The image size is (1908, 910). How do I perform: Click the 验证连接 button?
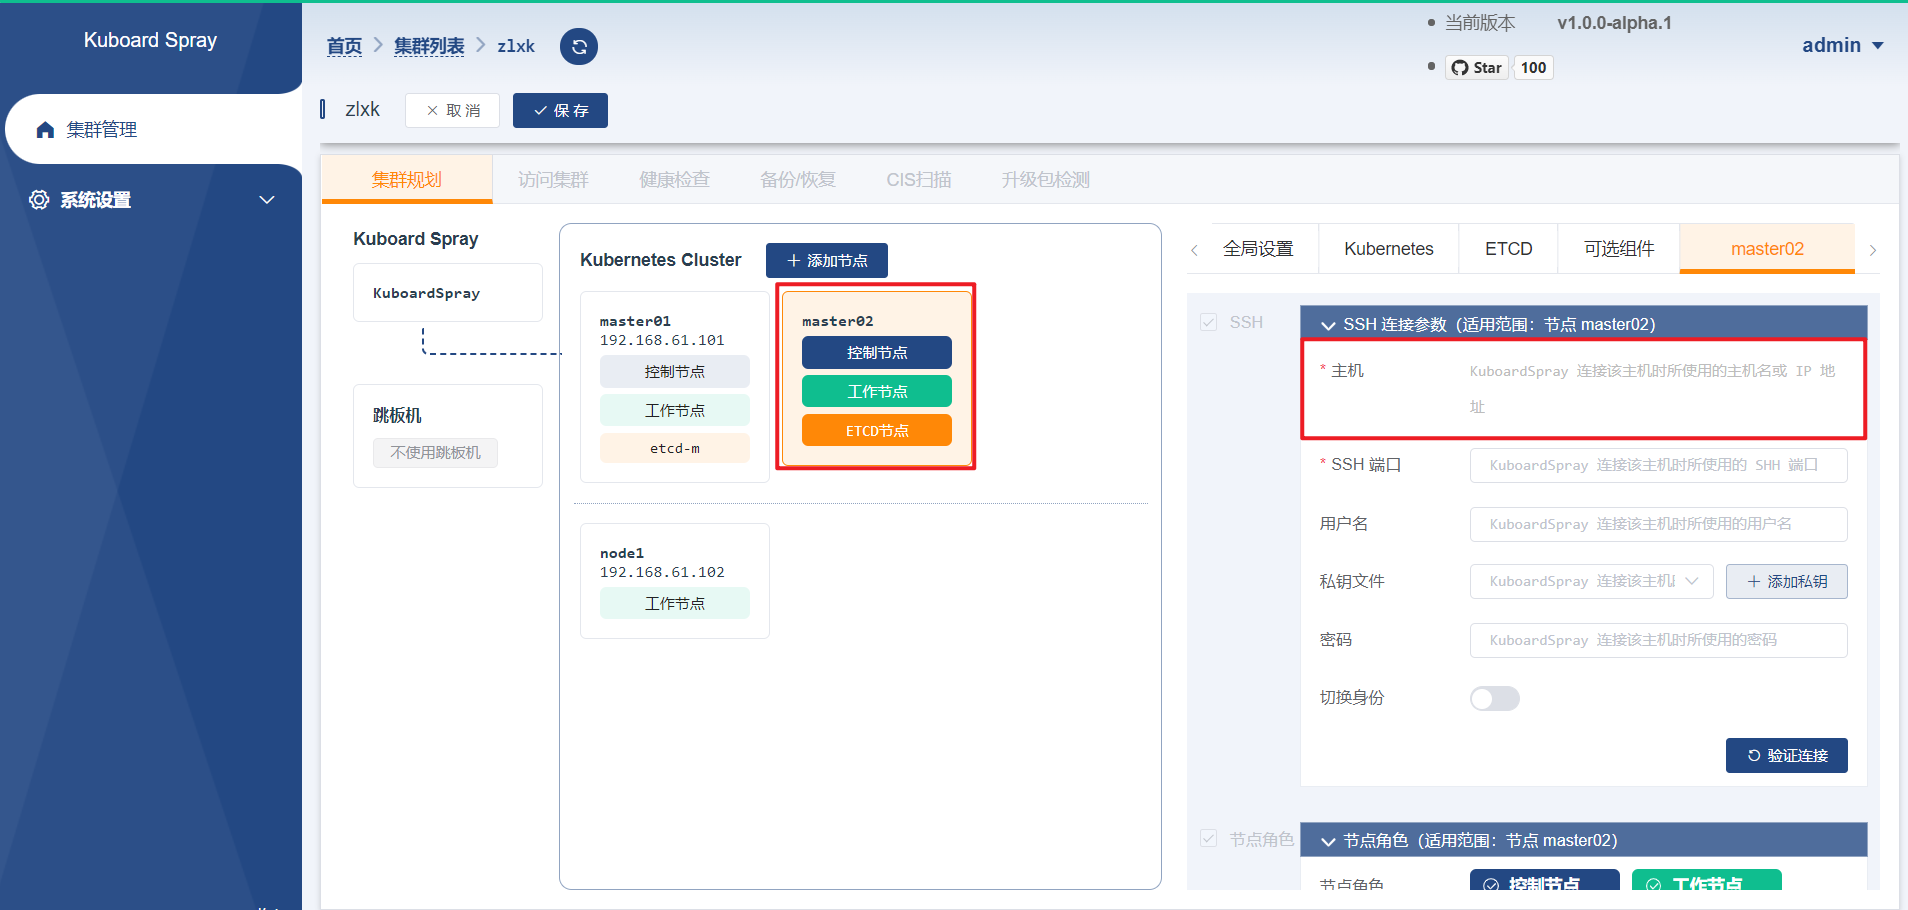[1786, 755]
